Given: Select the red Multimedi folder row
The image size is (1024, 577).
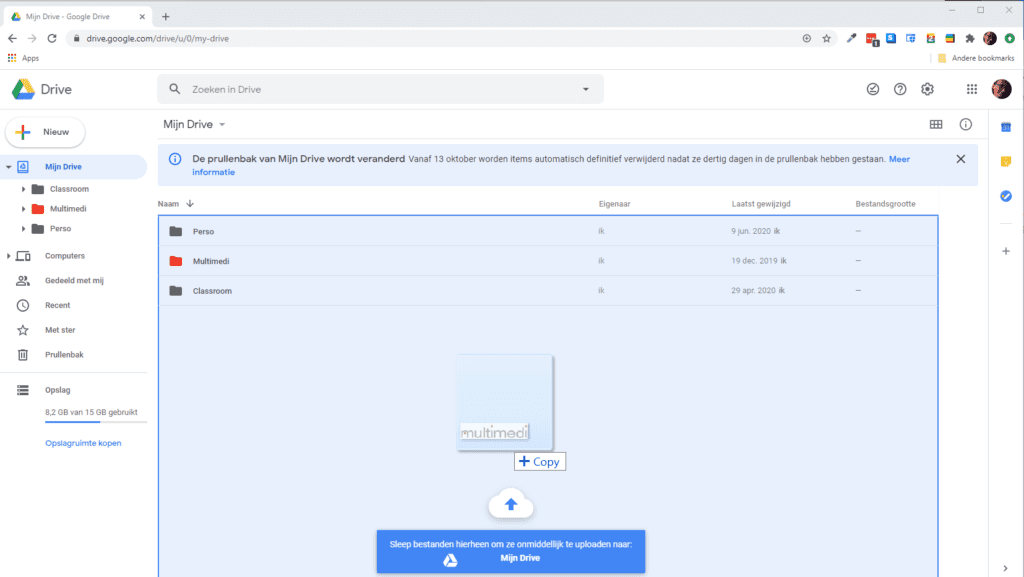Looking at the screenshot, I should tap(548, 261).
